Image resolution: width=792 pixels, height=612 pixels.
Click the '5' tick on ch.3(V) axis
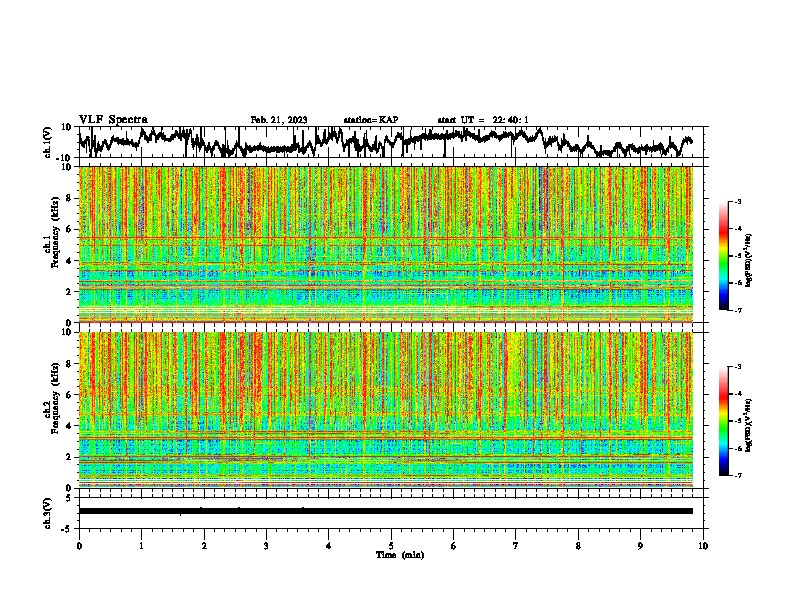[69, 498]
